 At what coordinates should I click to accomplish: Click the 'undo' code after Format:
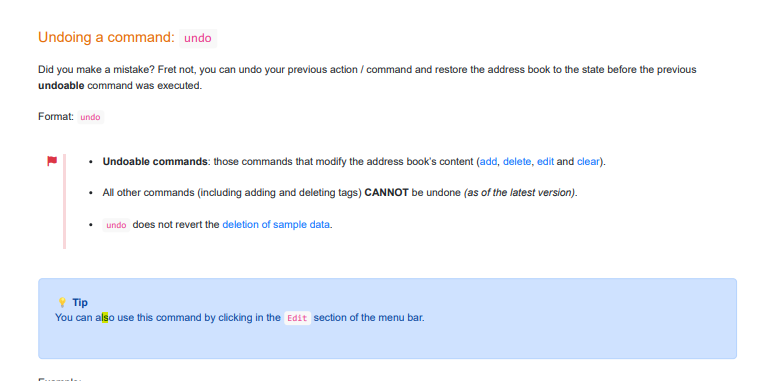(90, 117)
